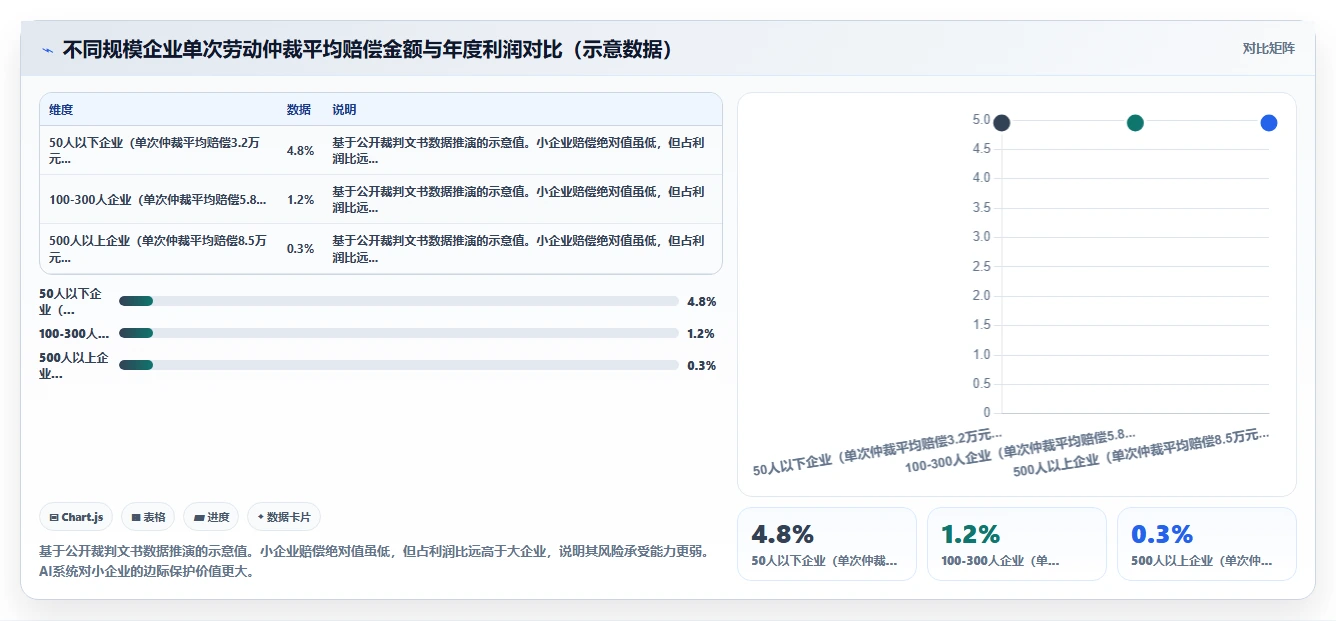Click the blue chart point for 500人以上企业

click(x=1268, y=122)
